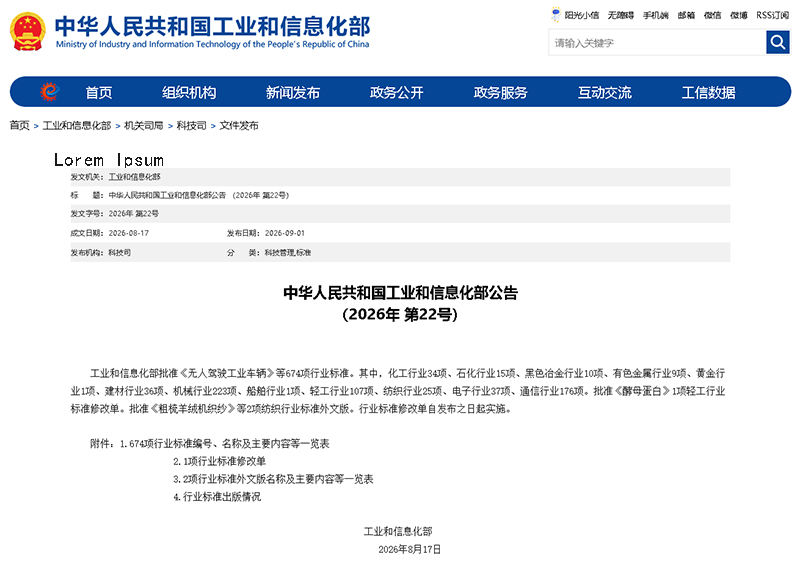Click the 成文日期 value 2026-08-17

click(129, 233)
